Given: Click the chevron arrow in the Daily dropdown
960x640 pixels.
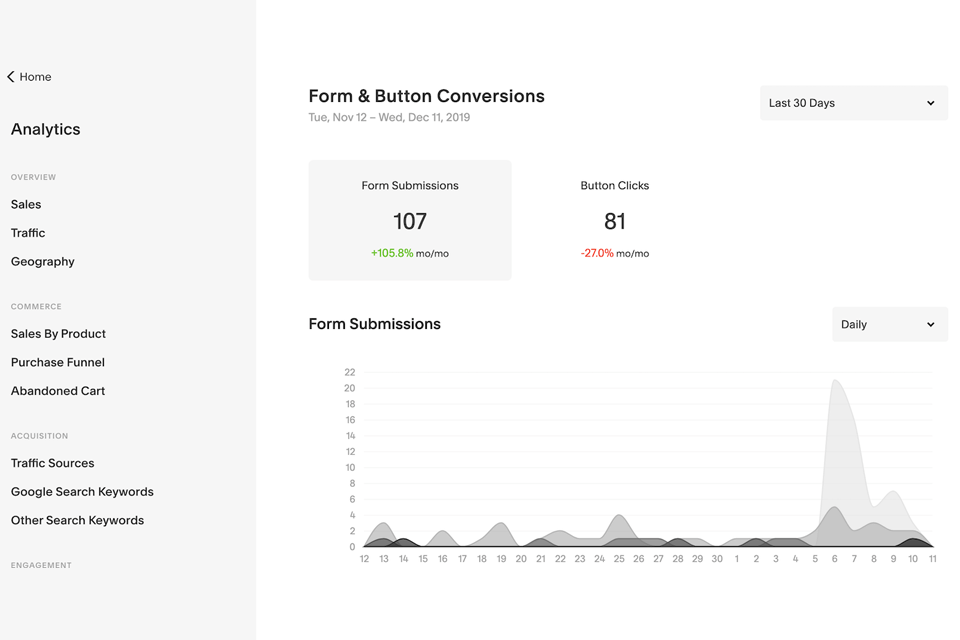Looking at the screenshot, I should tap(931, 325).
